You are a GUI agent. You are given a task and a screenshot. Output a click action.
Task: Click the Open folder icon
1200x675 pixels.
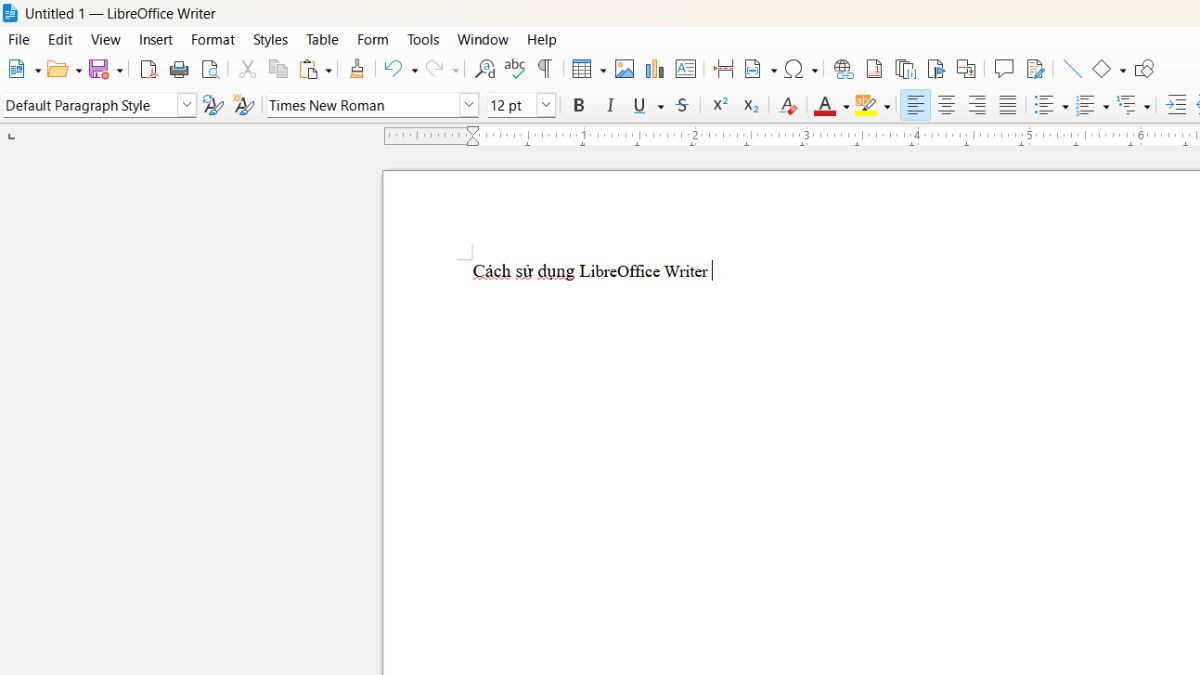coord(58,69)
